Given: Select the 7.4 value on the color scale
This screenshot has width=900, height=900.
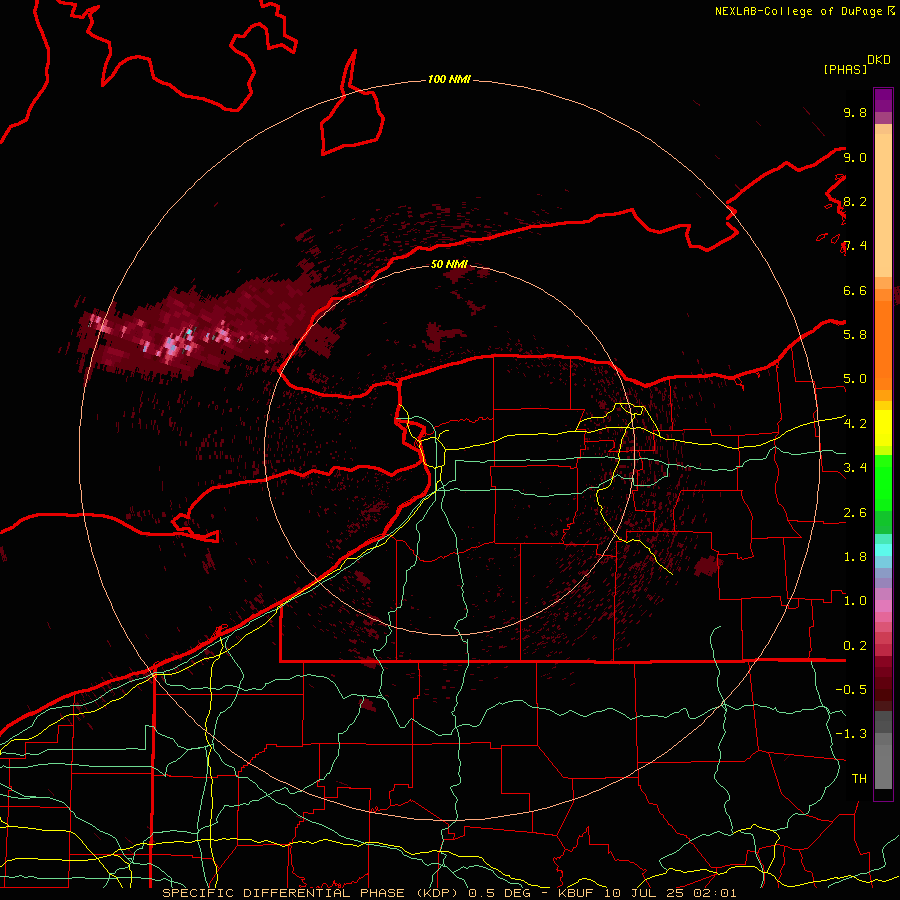Looking at the screenshot, I should 855,246.
